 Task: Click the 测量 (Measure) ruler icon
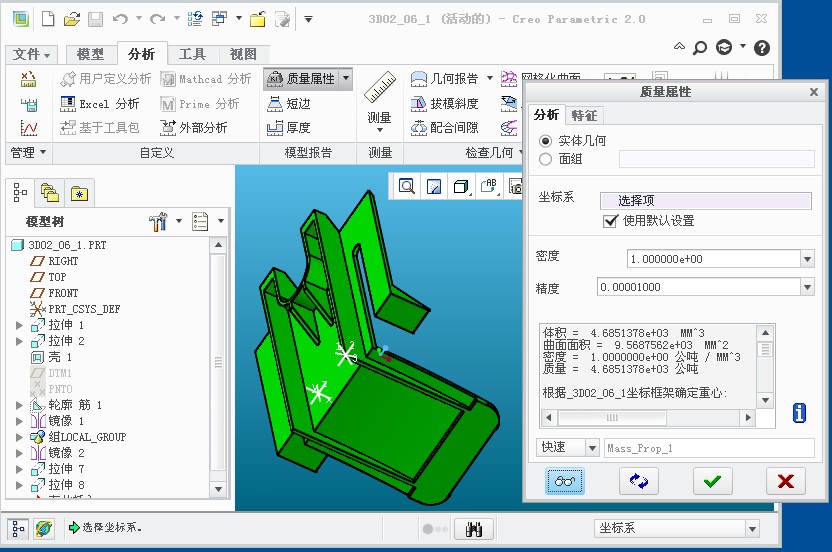380,90
